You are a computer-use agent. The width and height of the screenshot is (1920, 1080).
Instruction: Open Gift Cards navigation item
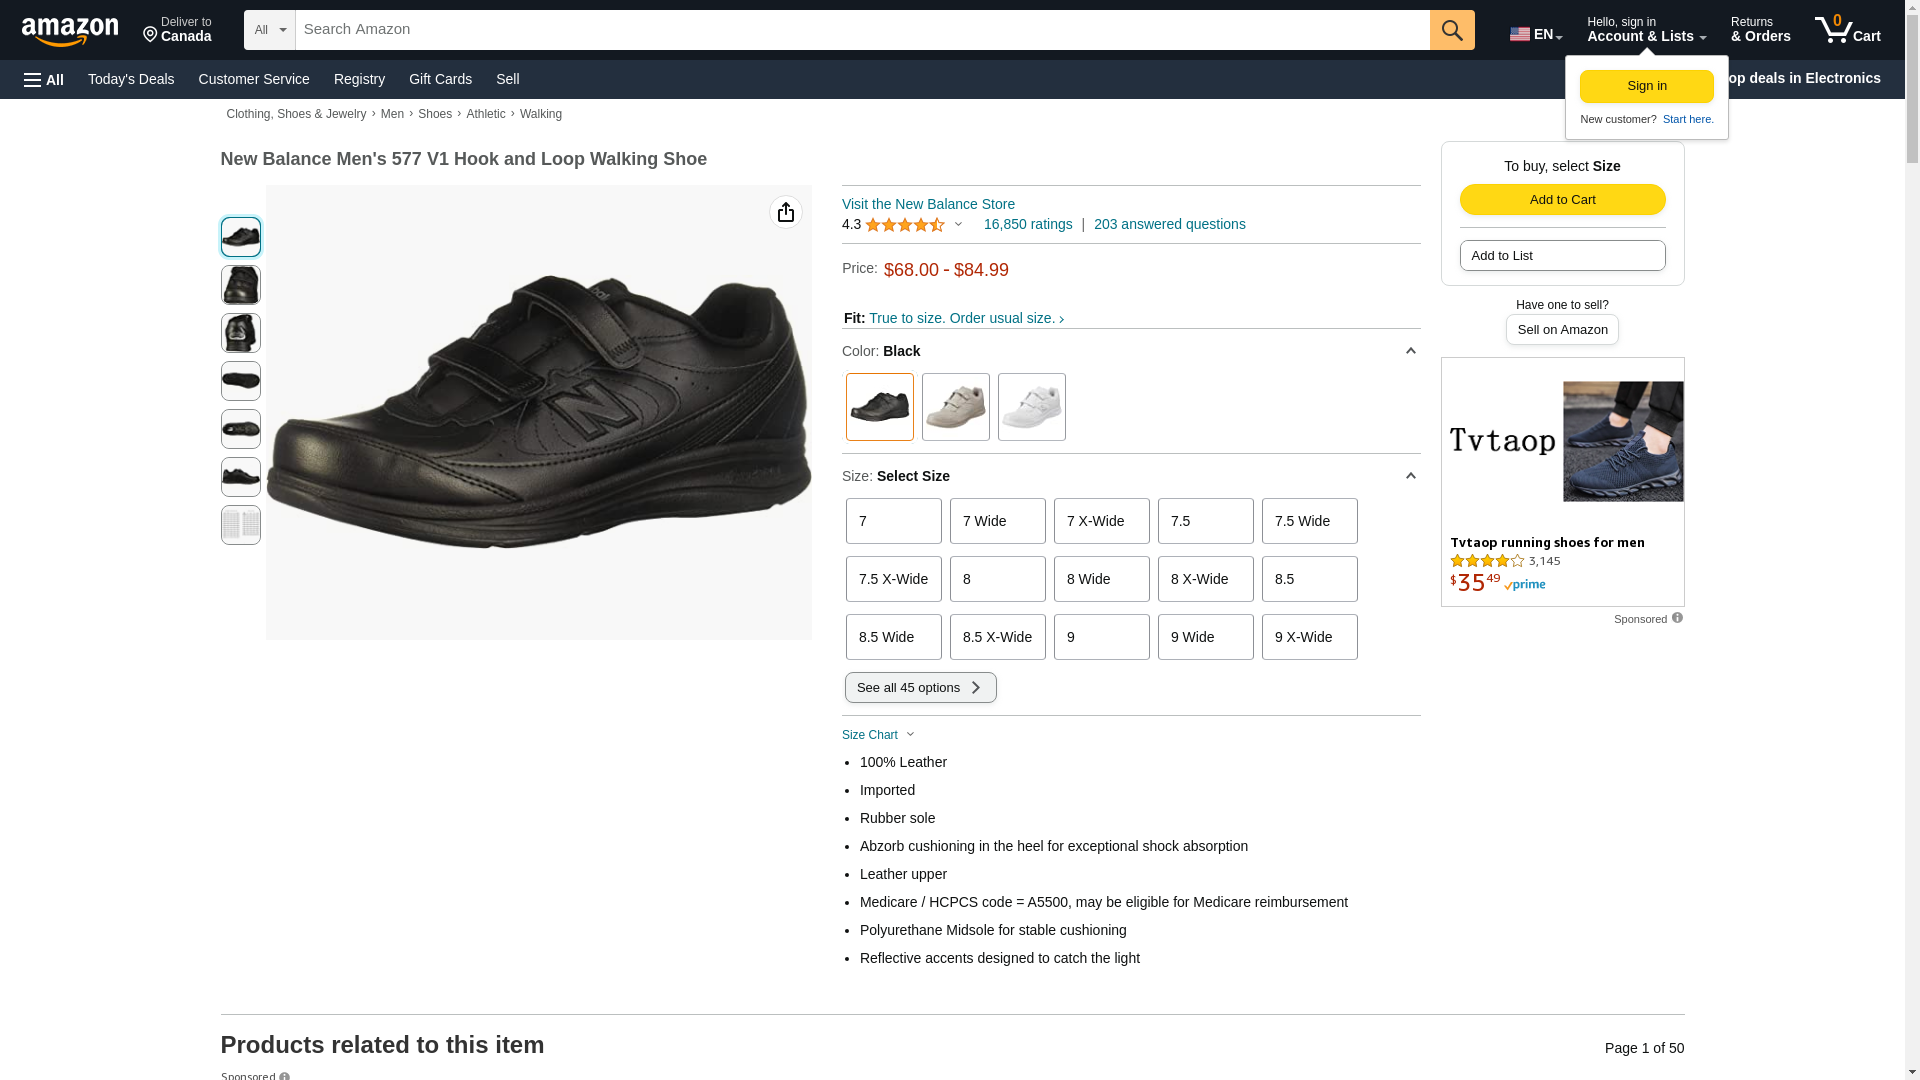[440, 79]
